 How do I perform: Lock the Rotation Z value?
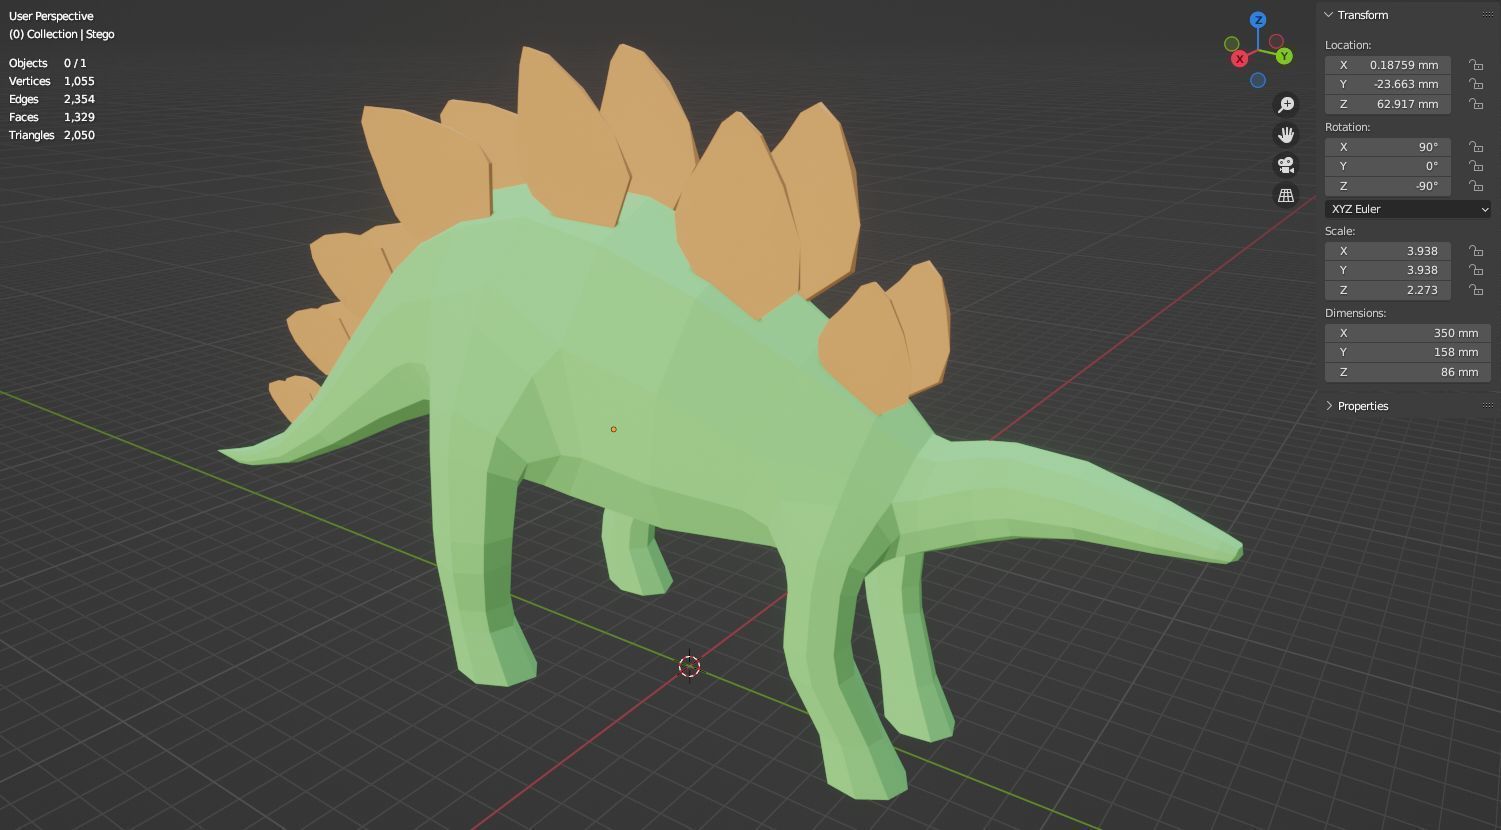[x=1476, y=186]
